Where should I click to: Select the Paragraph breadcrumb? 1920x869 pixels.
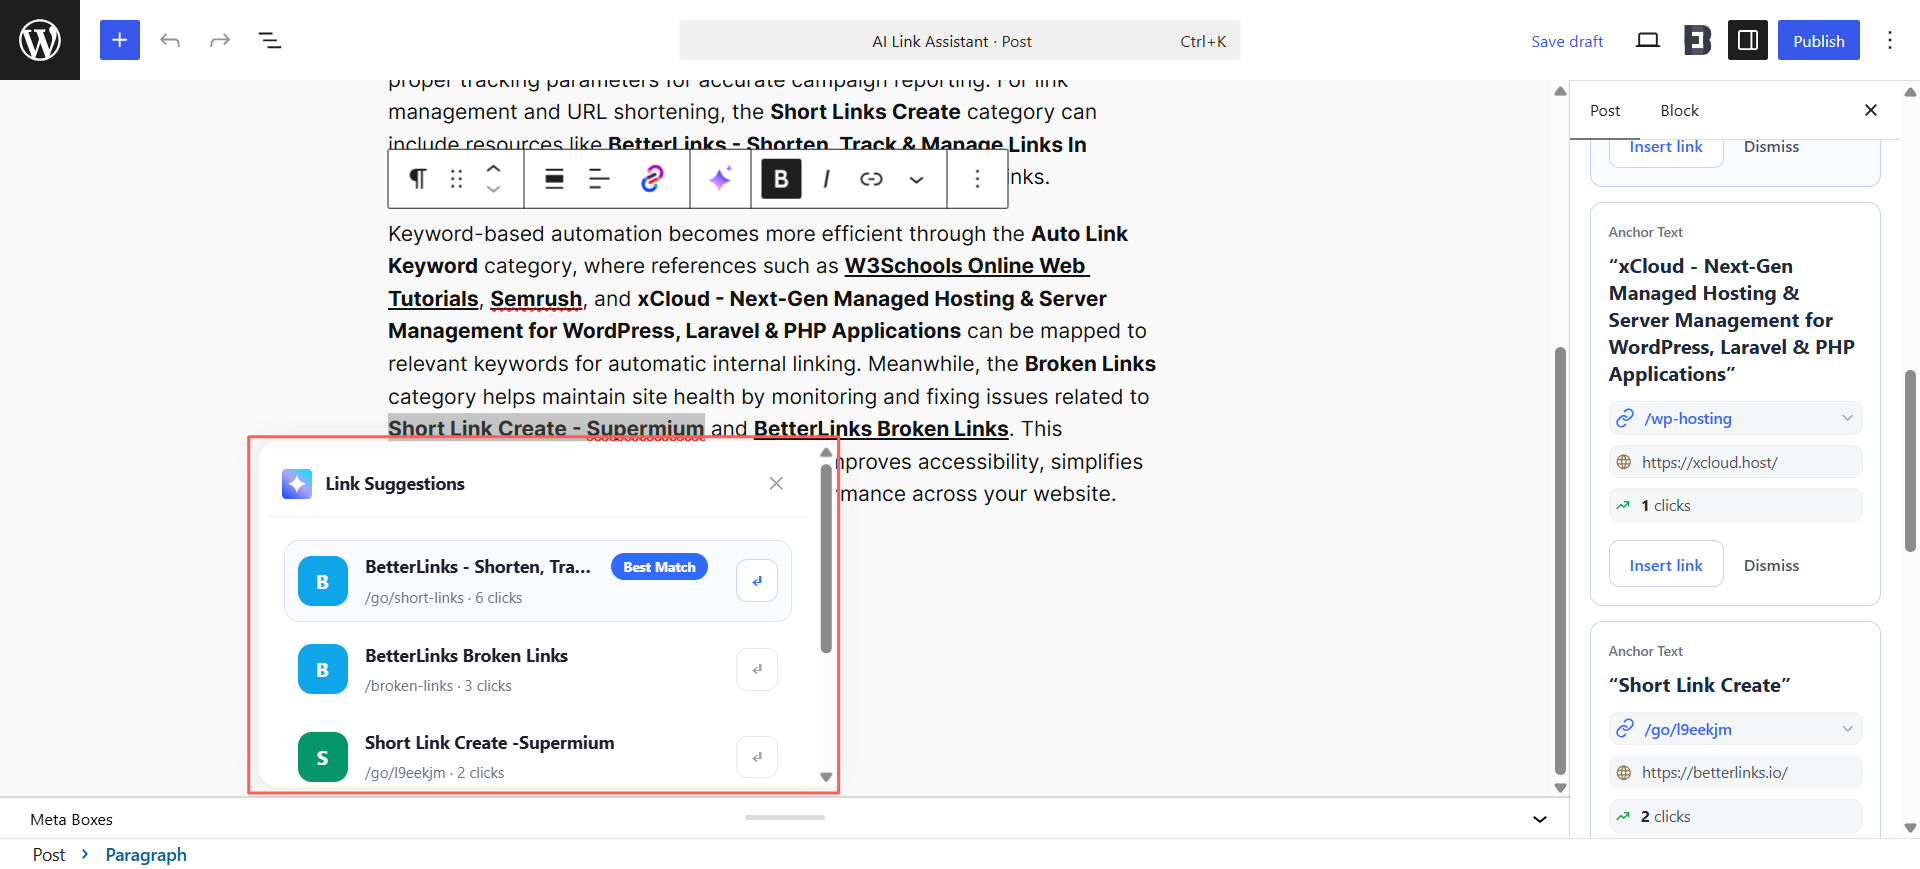click(146, 855)
